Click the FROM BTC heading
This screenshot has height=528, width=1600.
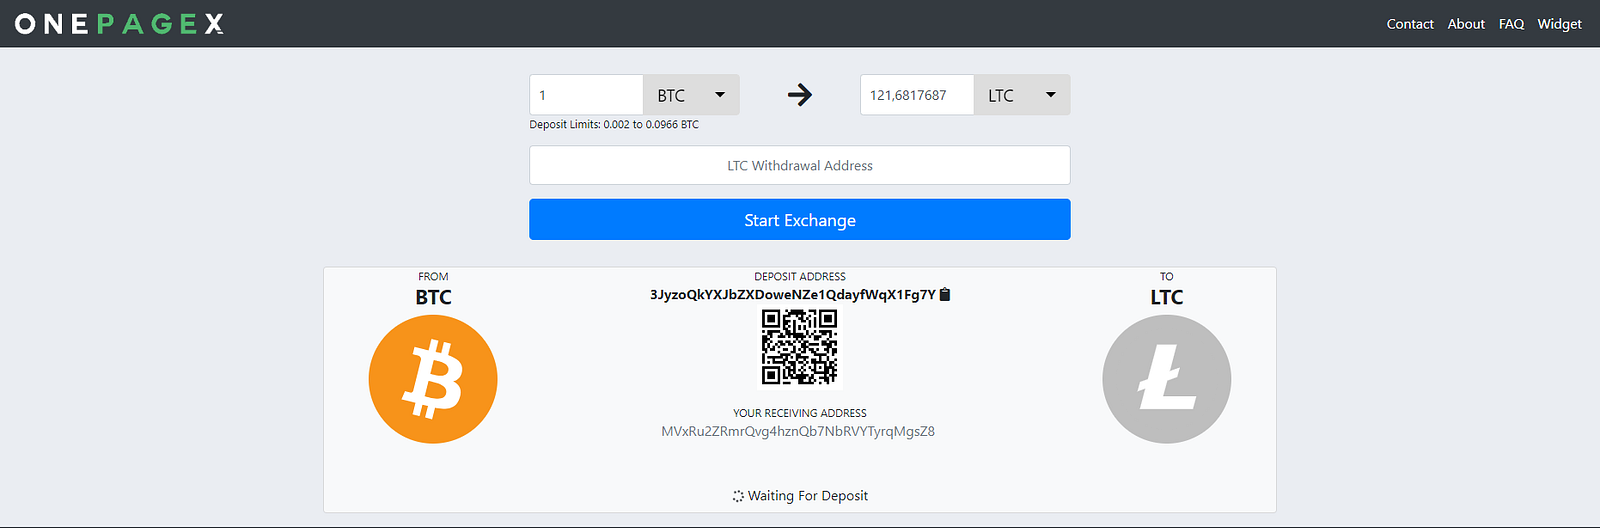point(433,290)
